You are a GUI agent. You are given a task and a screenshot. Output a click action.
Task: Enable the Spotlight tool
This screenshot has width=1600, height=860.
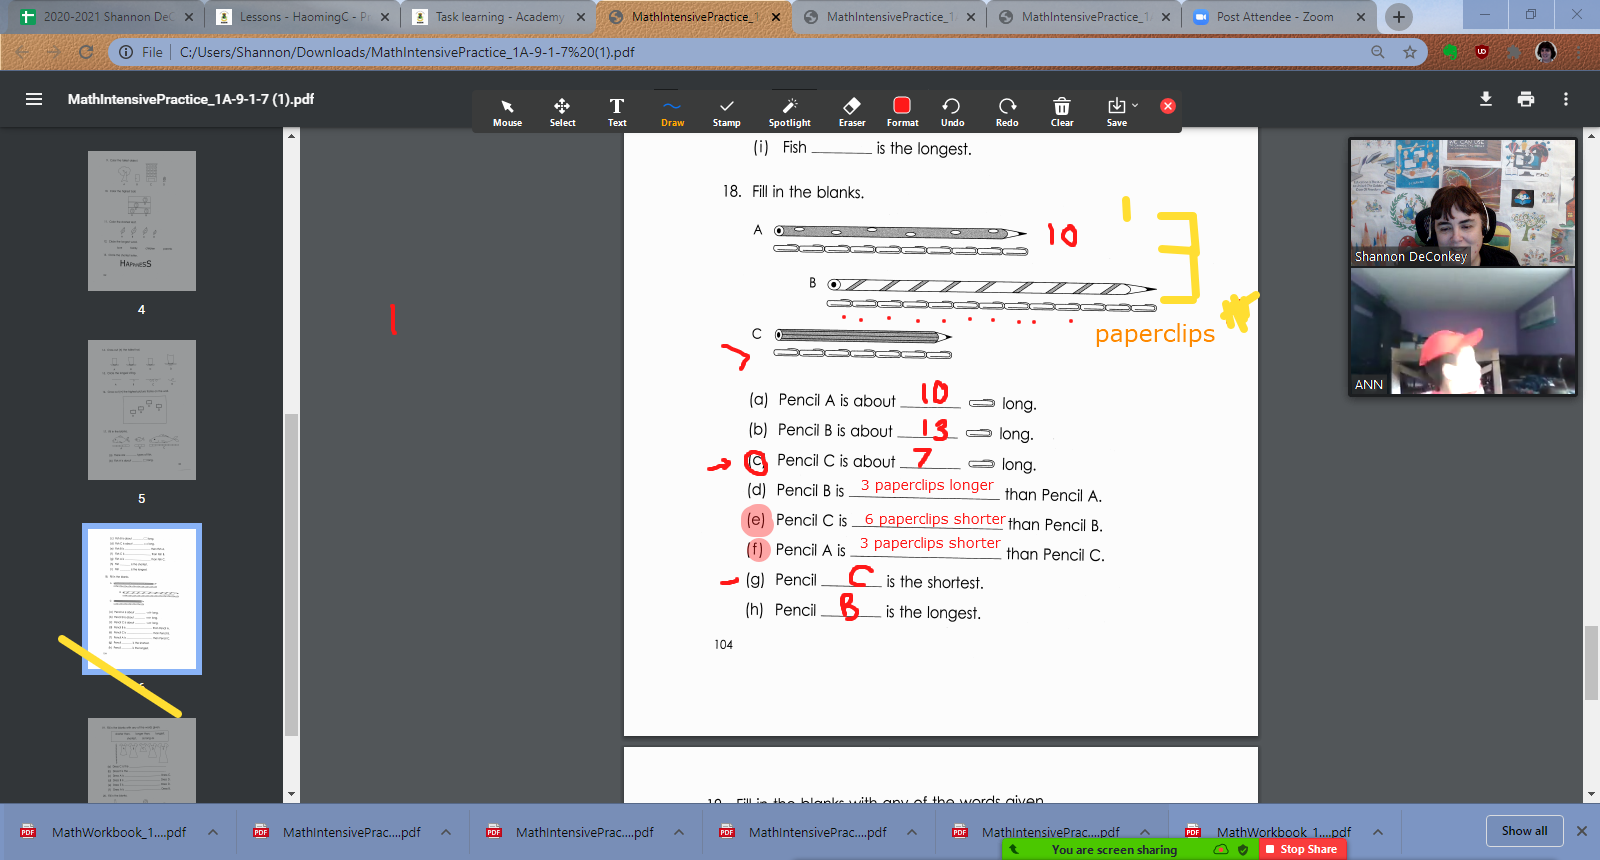[789, 112]
